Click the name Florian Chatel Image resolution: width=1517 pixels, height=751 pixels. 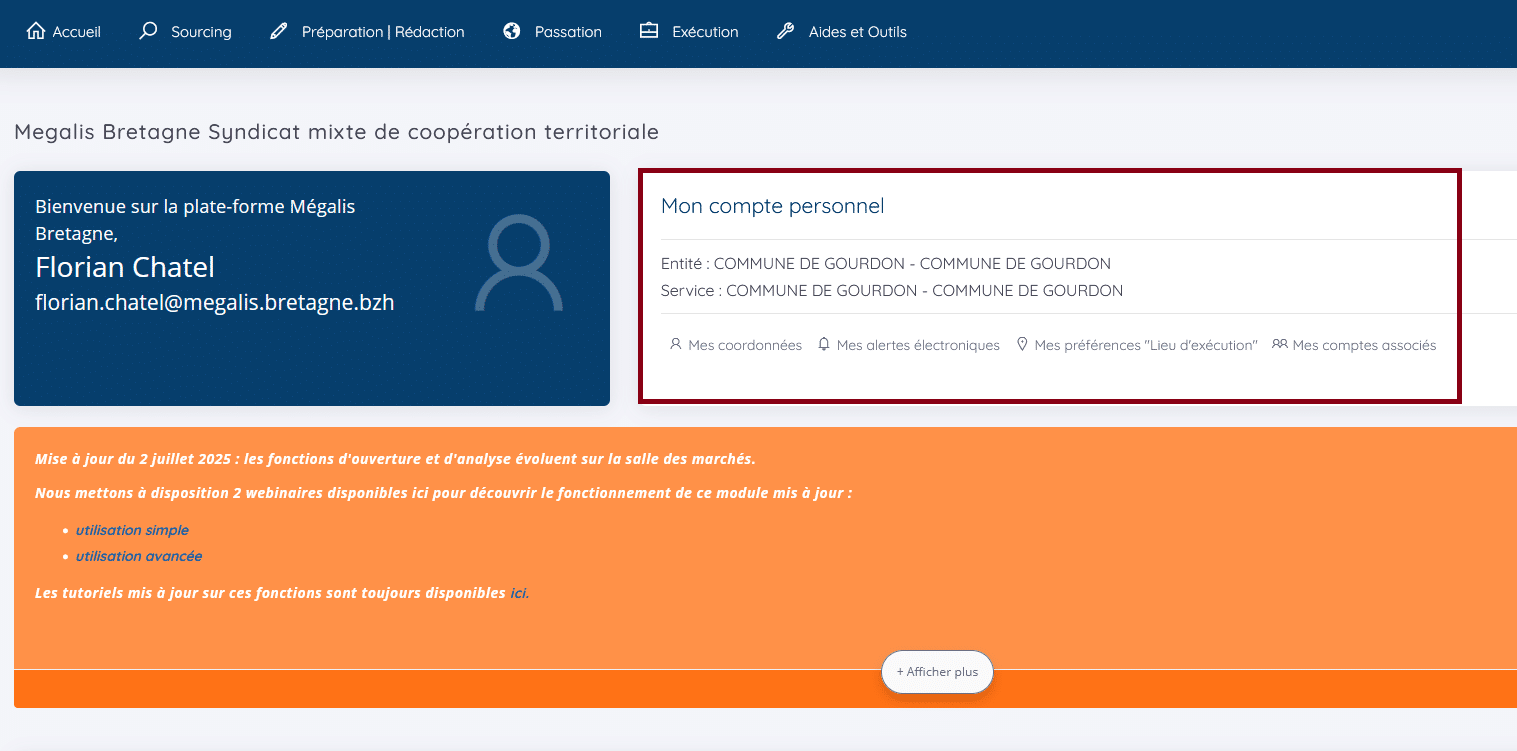[x=125, y=267]
